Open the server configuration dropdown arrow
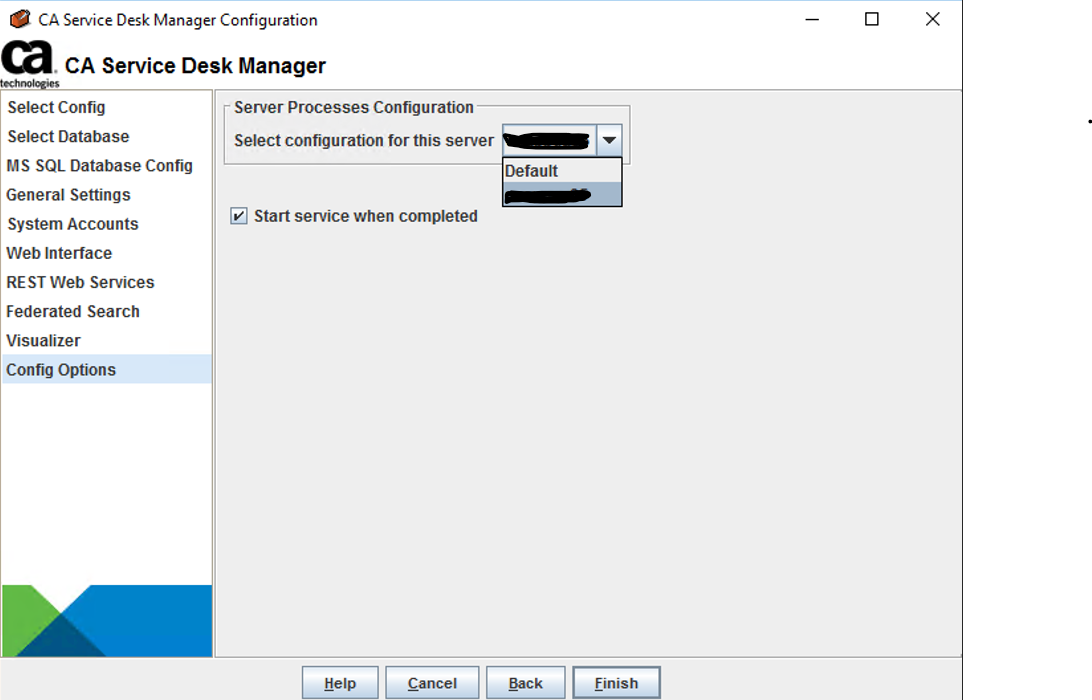Viewport: 1092px width, 700px height. tap(609, 140)
